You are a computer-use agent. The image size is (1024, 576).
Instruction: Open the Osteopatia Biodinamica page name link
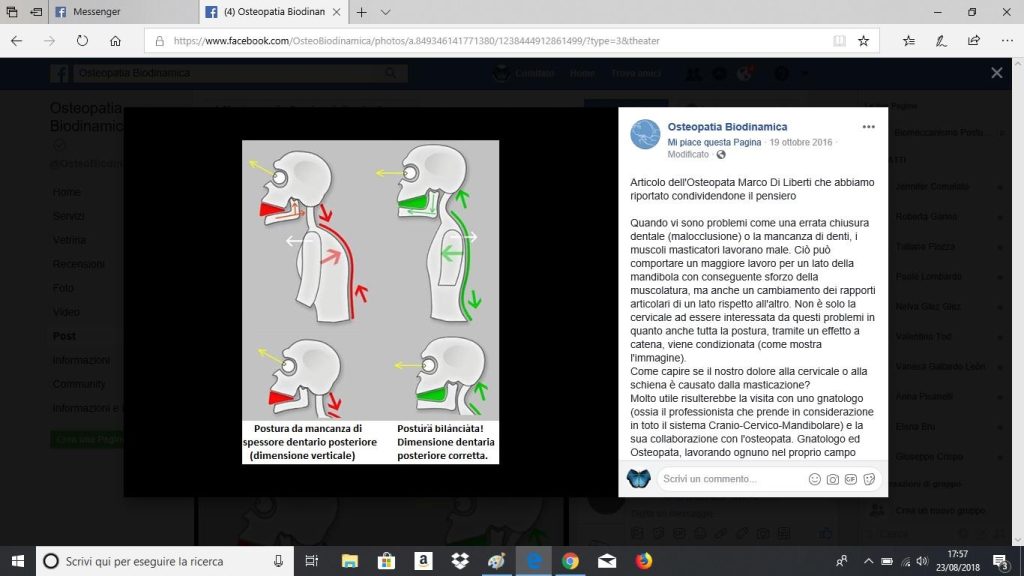click(x=727, y=127)
